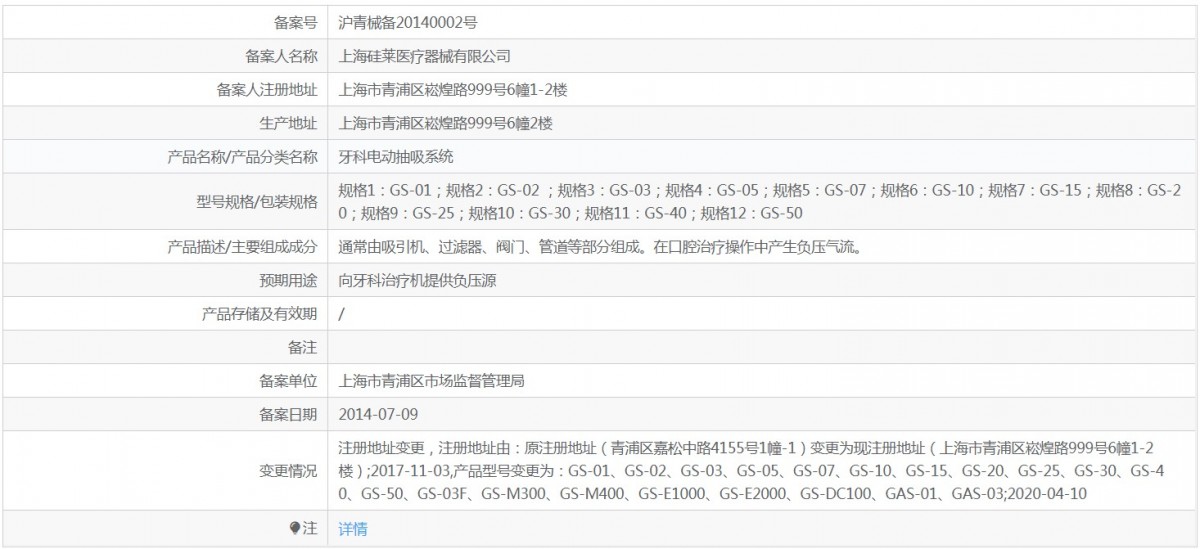
Task: Click the 备注 row label
Action: pos(303,347)
